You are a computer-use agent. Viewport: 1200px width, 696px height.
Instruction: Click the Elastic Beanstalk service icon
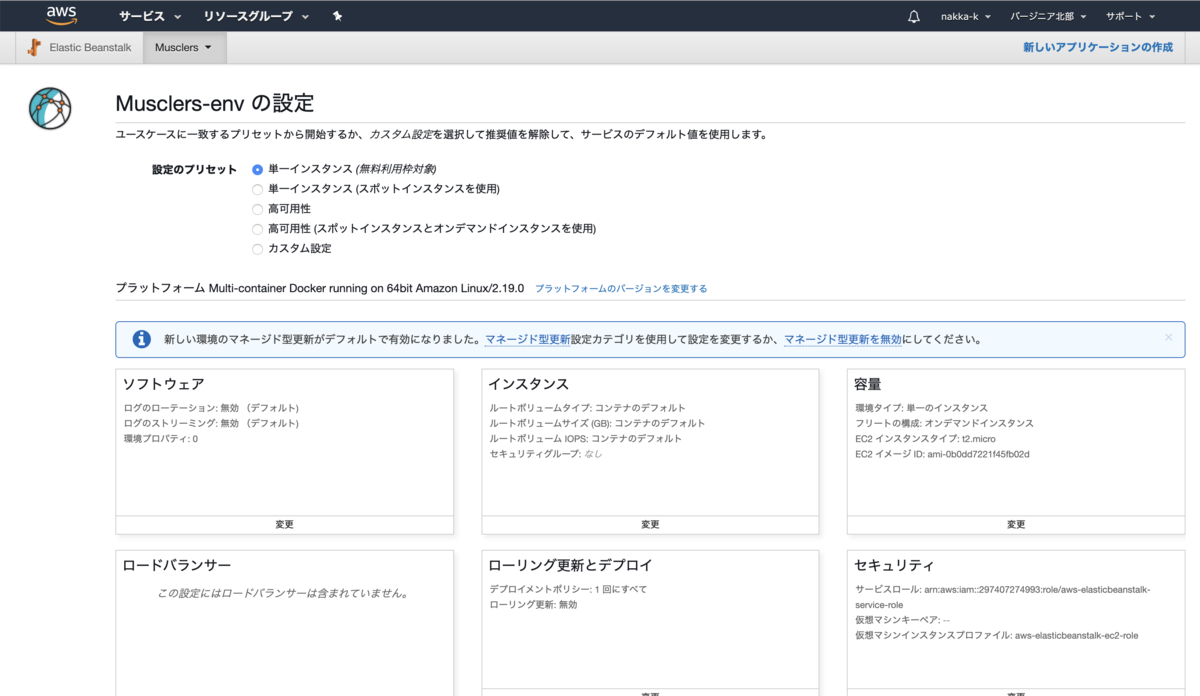coord(35,47)
